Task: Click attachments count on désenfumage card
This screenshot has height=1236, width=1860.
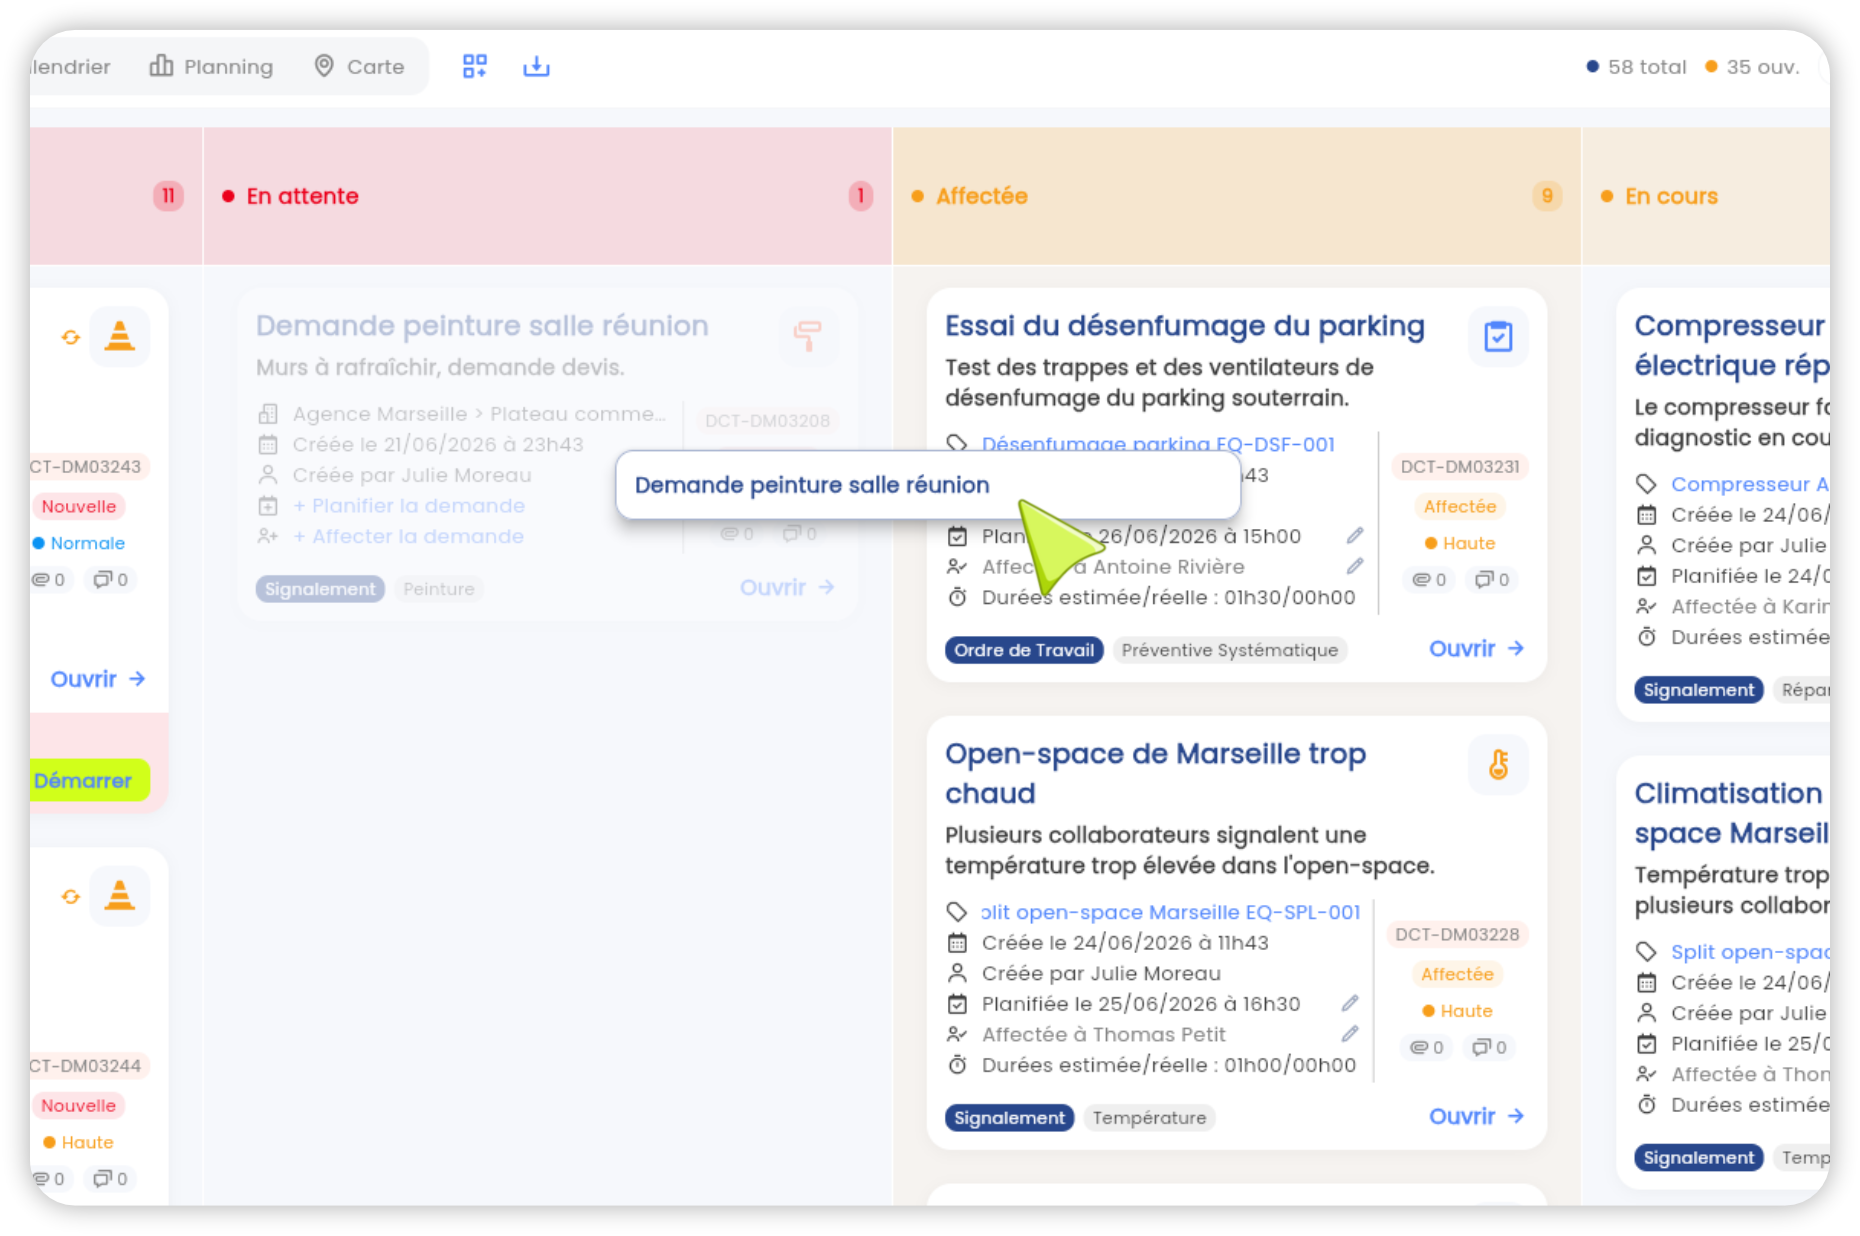Action: (1430, 580)
